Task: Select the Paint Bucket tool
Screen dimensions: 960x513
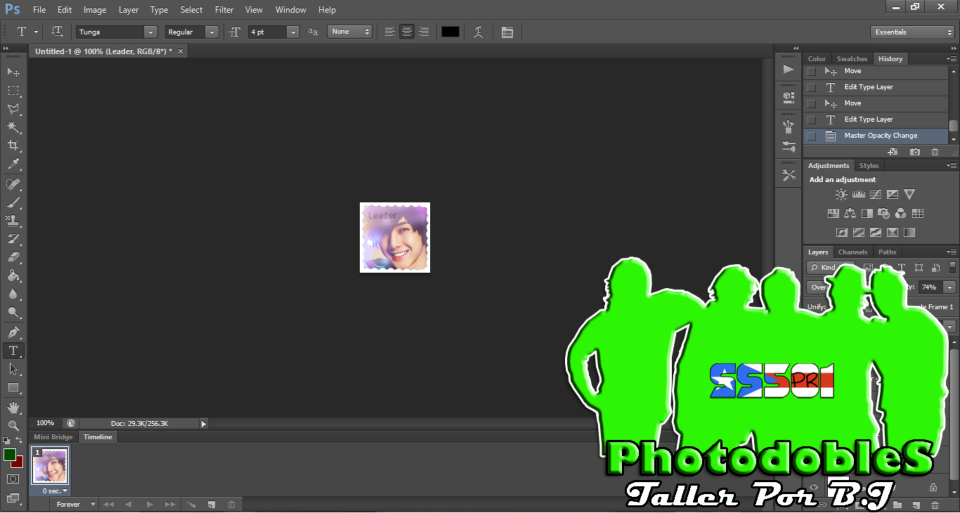Action: click(13, 275)
